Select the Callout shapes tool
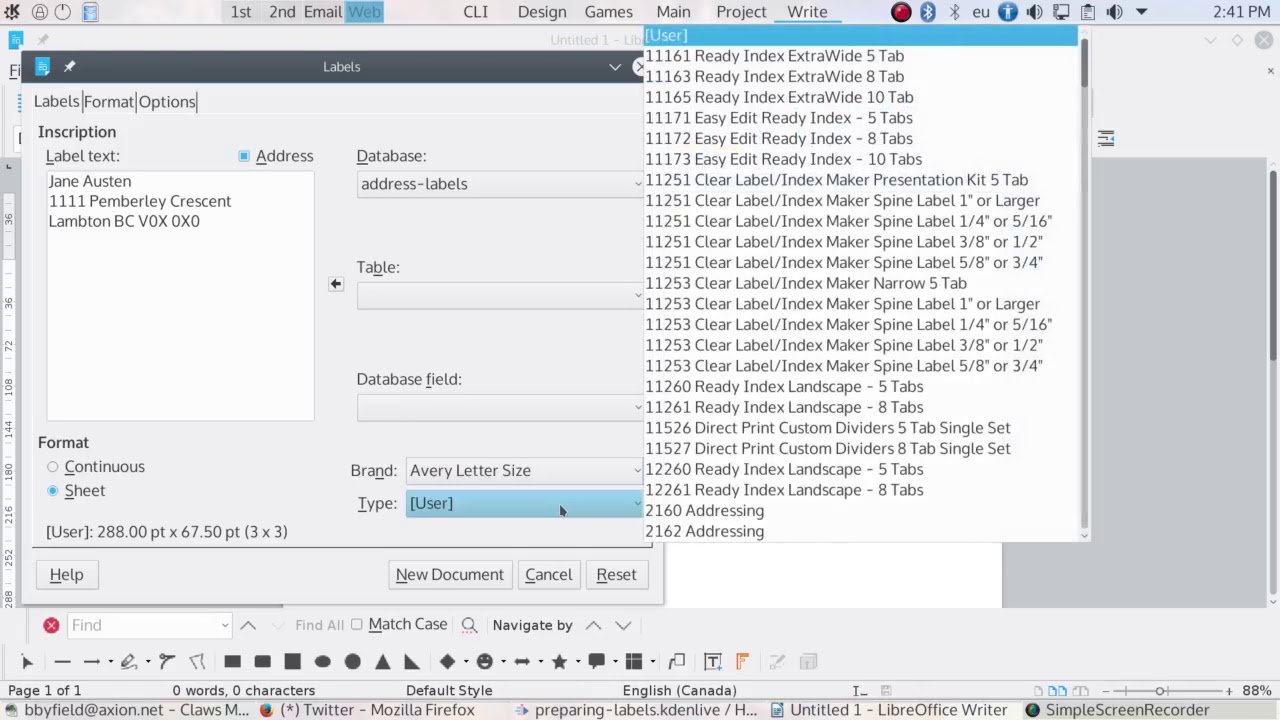Viewport: 1280px width, 720px height. tap(596, 662)
